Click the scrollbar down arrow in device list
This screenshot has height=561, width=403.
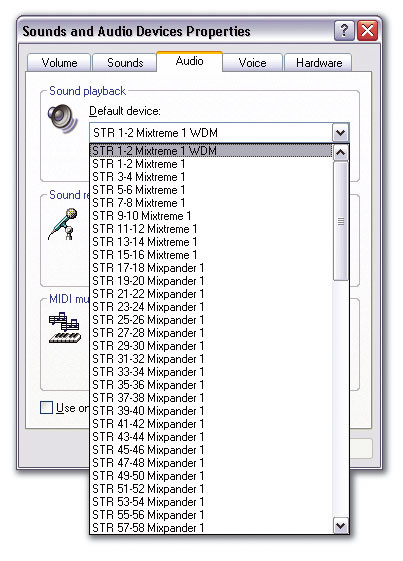pyautogui.click(x=340, y=525)
